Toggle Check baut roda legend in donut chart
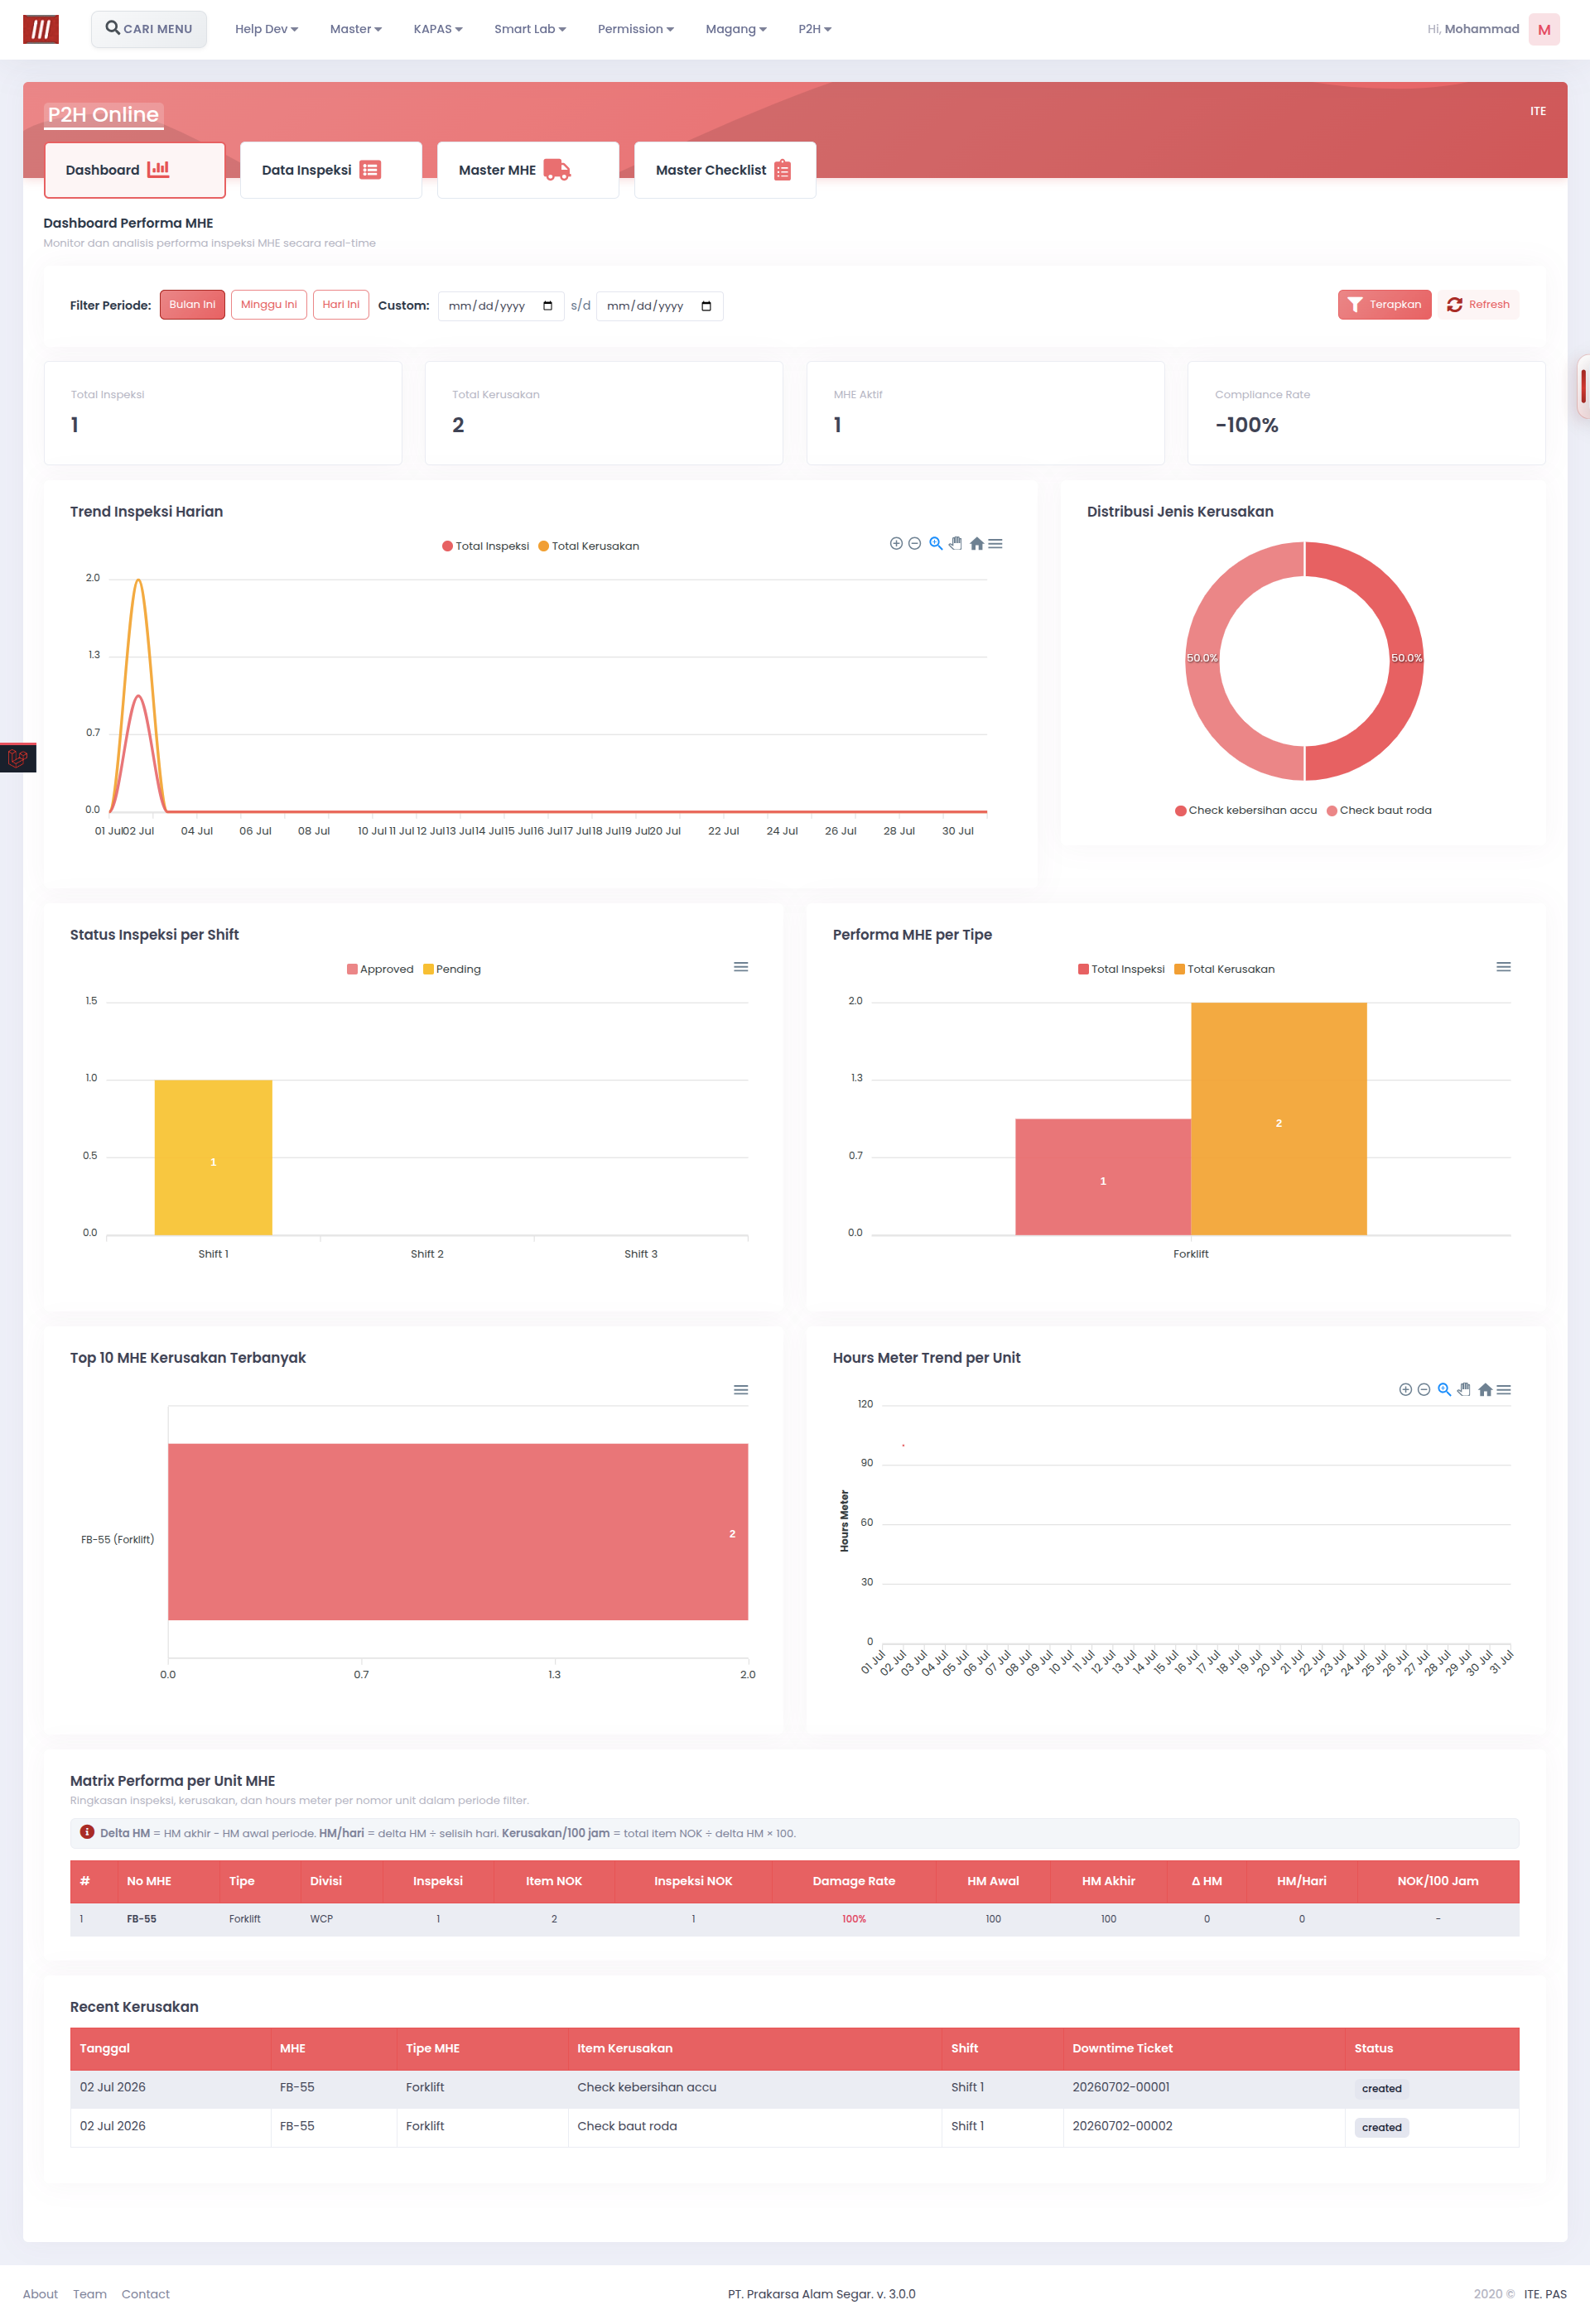 [x=1379, y=810]
